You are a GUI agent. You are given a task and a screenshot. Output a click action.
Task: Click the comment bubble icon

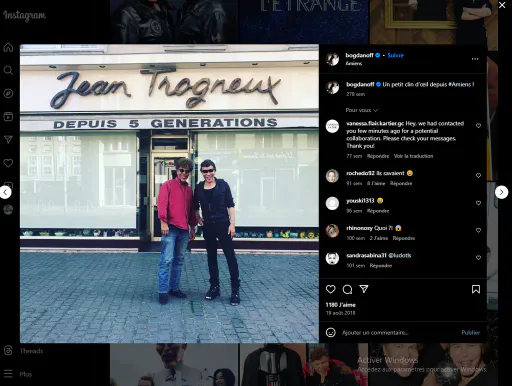[x=347, y=289]
